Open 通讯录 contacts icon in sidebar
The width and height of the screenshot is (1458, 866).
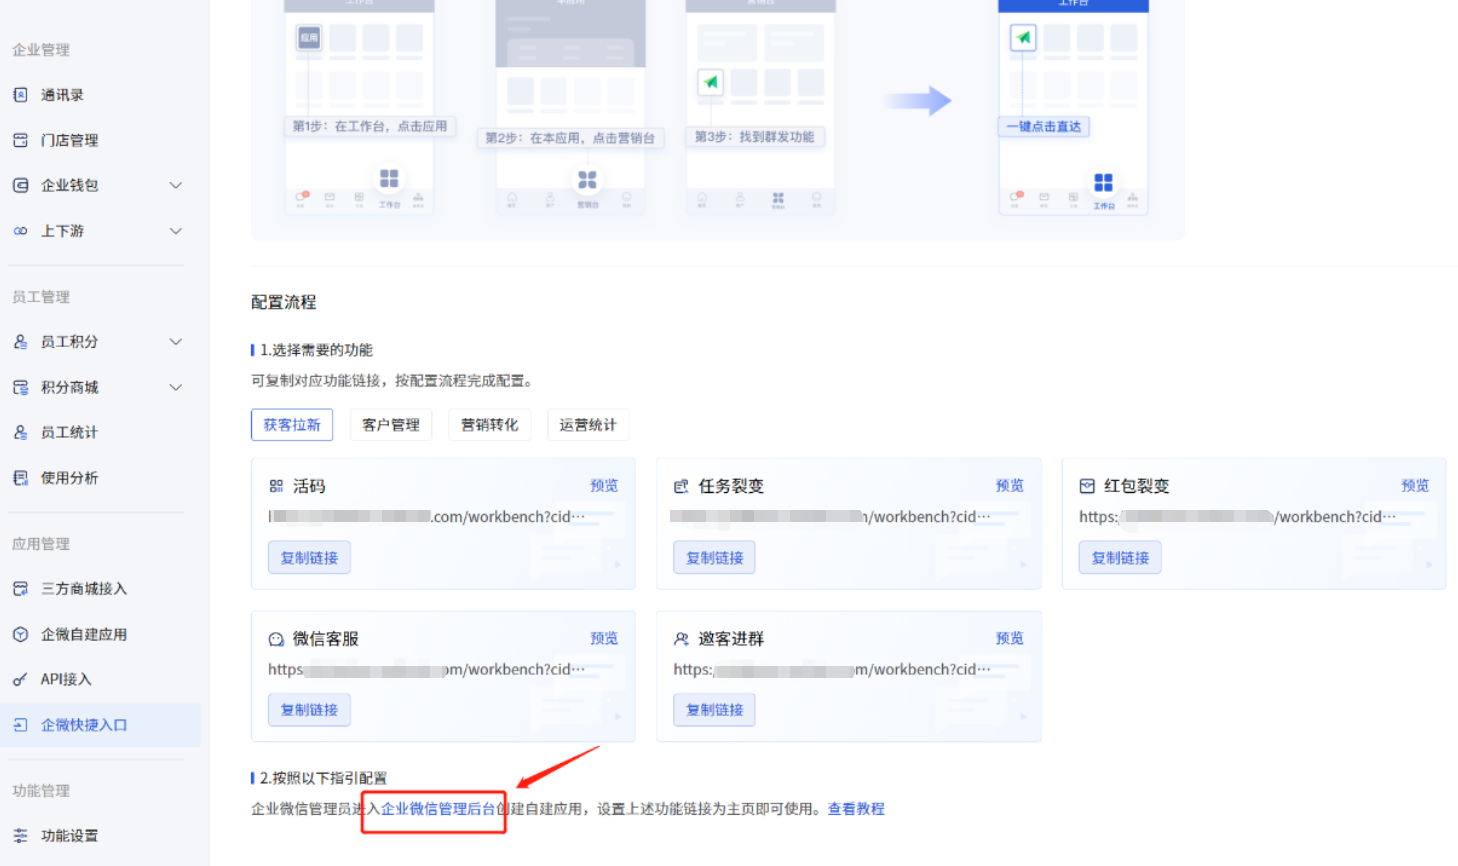click(20, 95)
